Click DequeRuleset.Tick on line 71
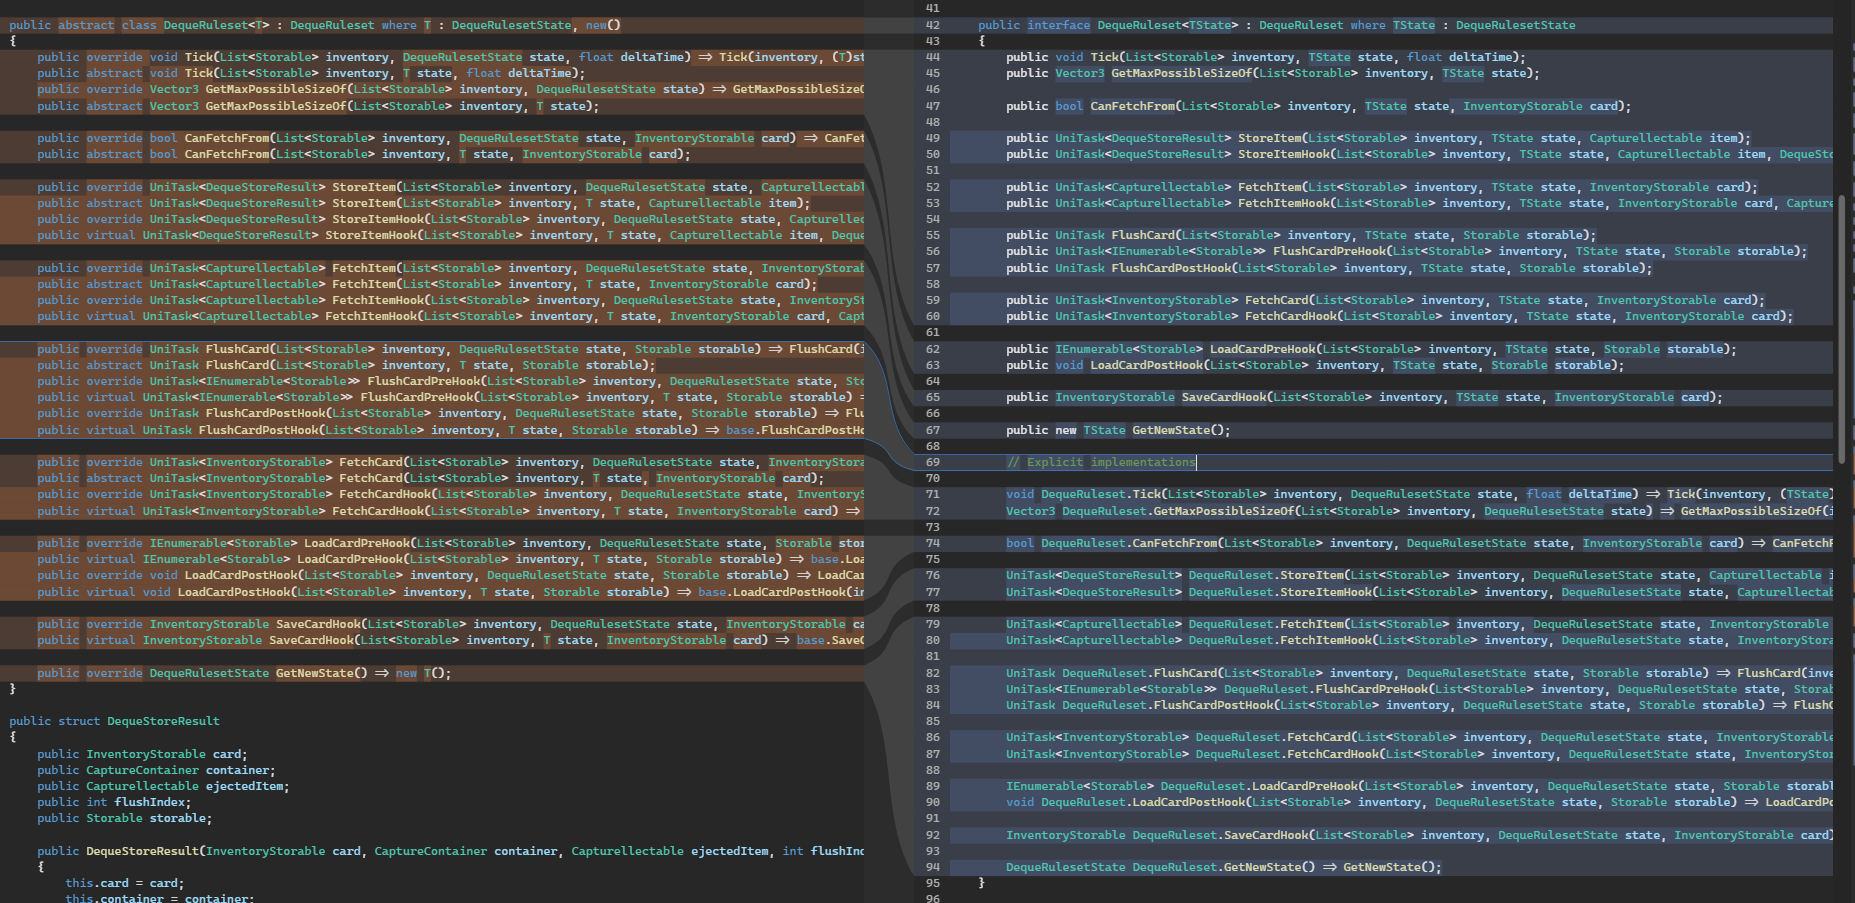The height and width of the screenshot is (903, 1855). pyautogui.click(x=1101, y=494)
